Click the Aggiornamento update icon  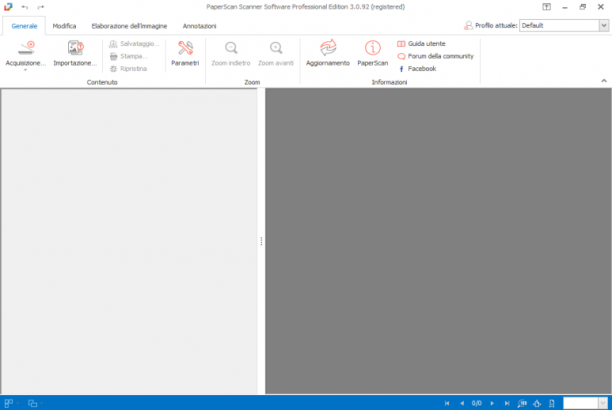click(328, 53)
